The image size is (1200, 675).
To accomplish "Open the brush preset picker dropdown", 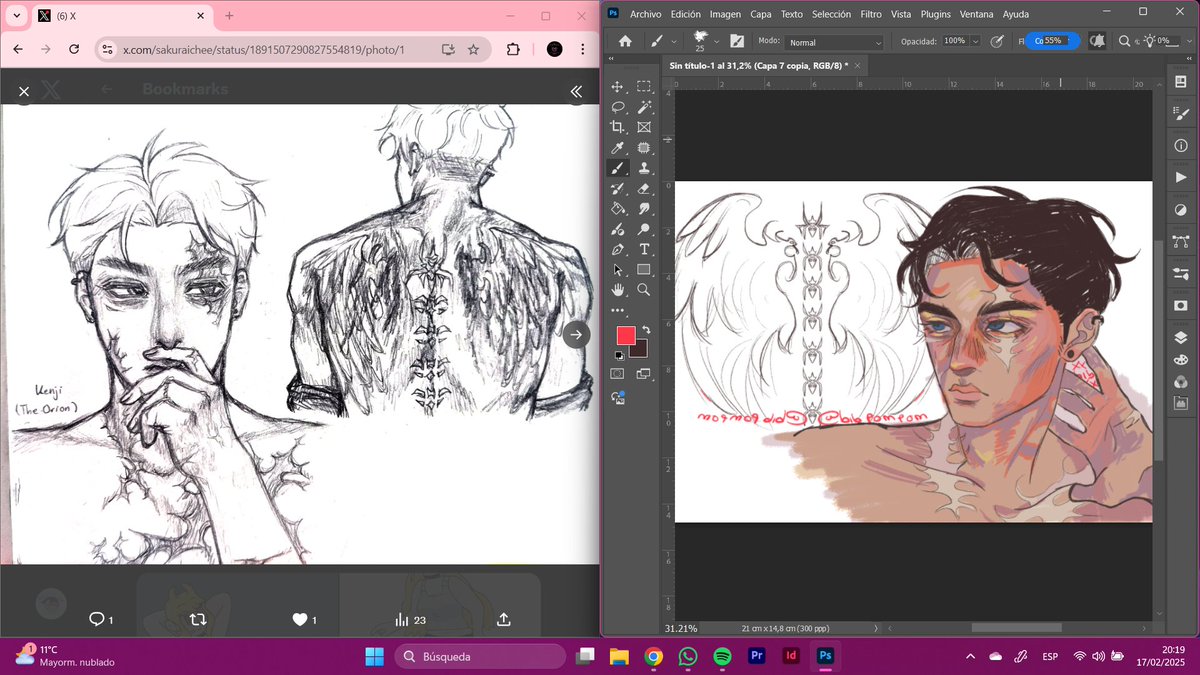I will [717, 42].
